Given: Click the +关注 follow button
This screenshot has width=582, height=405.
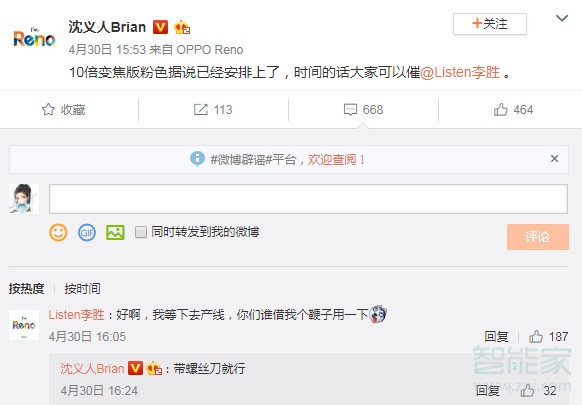Looking at the screenshot, I should click(490, 24).
